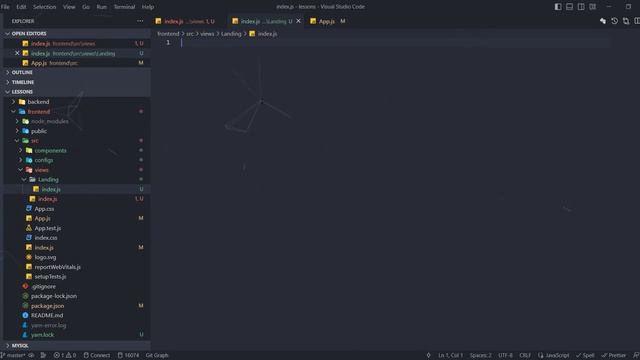Expand the Timeline section
Image resolution: width=640 pixels, height=360 pixels.
click(x=77, y=82)
